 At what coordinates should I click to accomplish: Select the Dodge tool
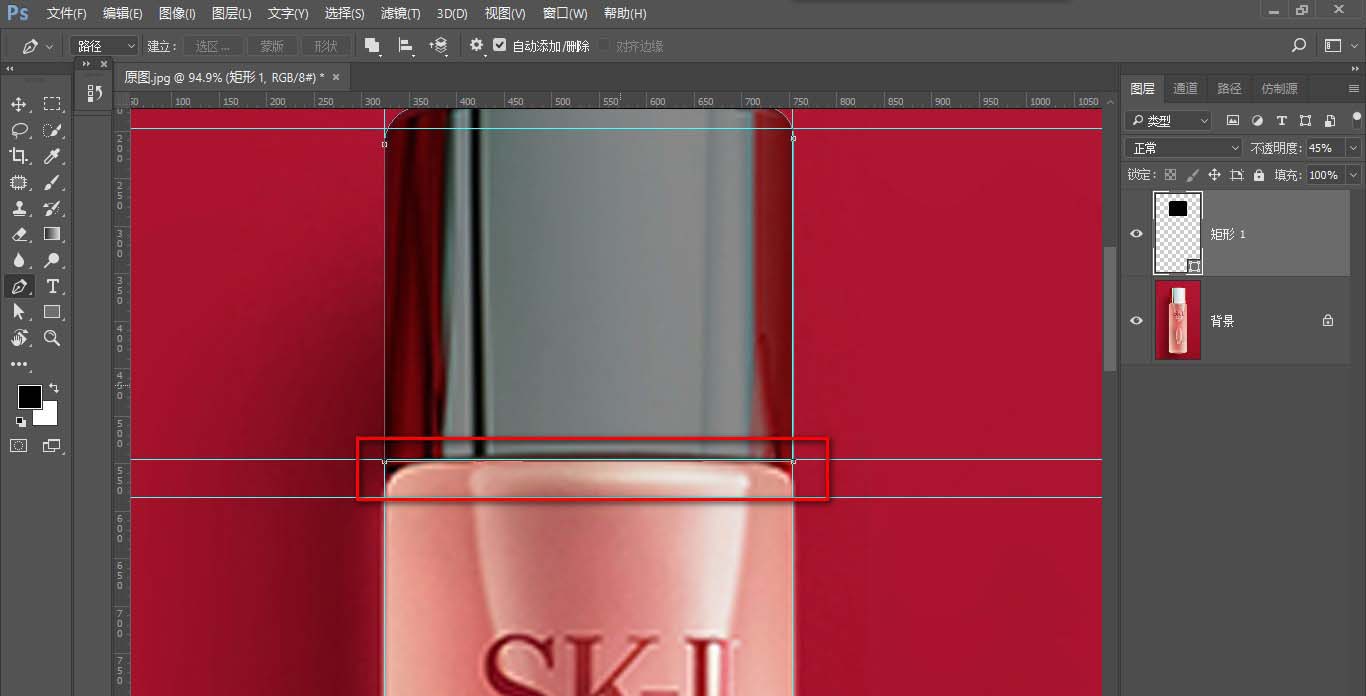(52, 260)
